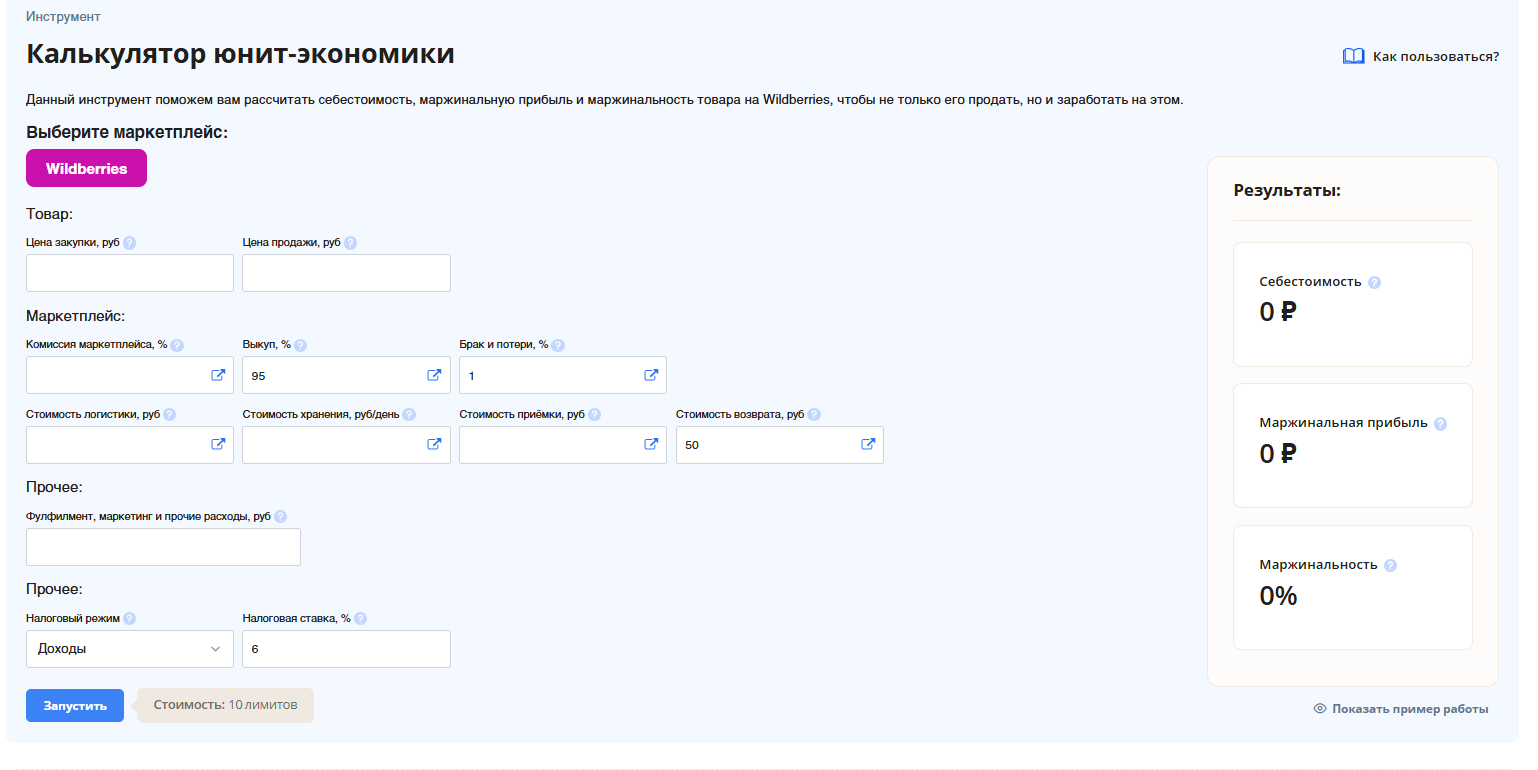This screenshot has width=1538, height=770.
Task: Show help tooltip for Маржинальная прибыль result
Action: (x=1440, y=424)
